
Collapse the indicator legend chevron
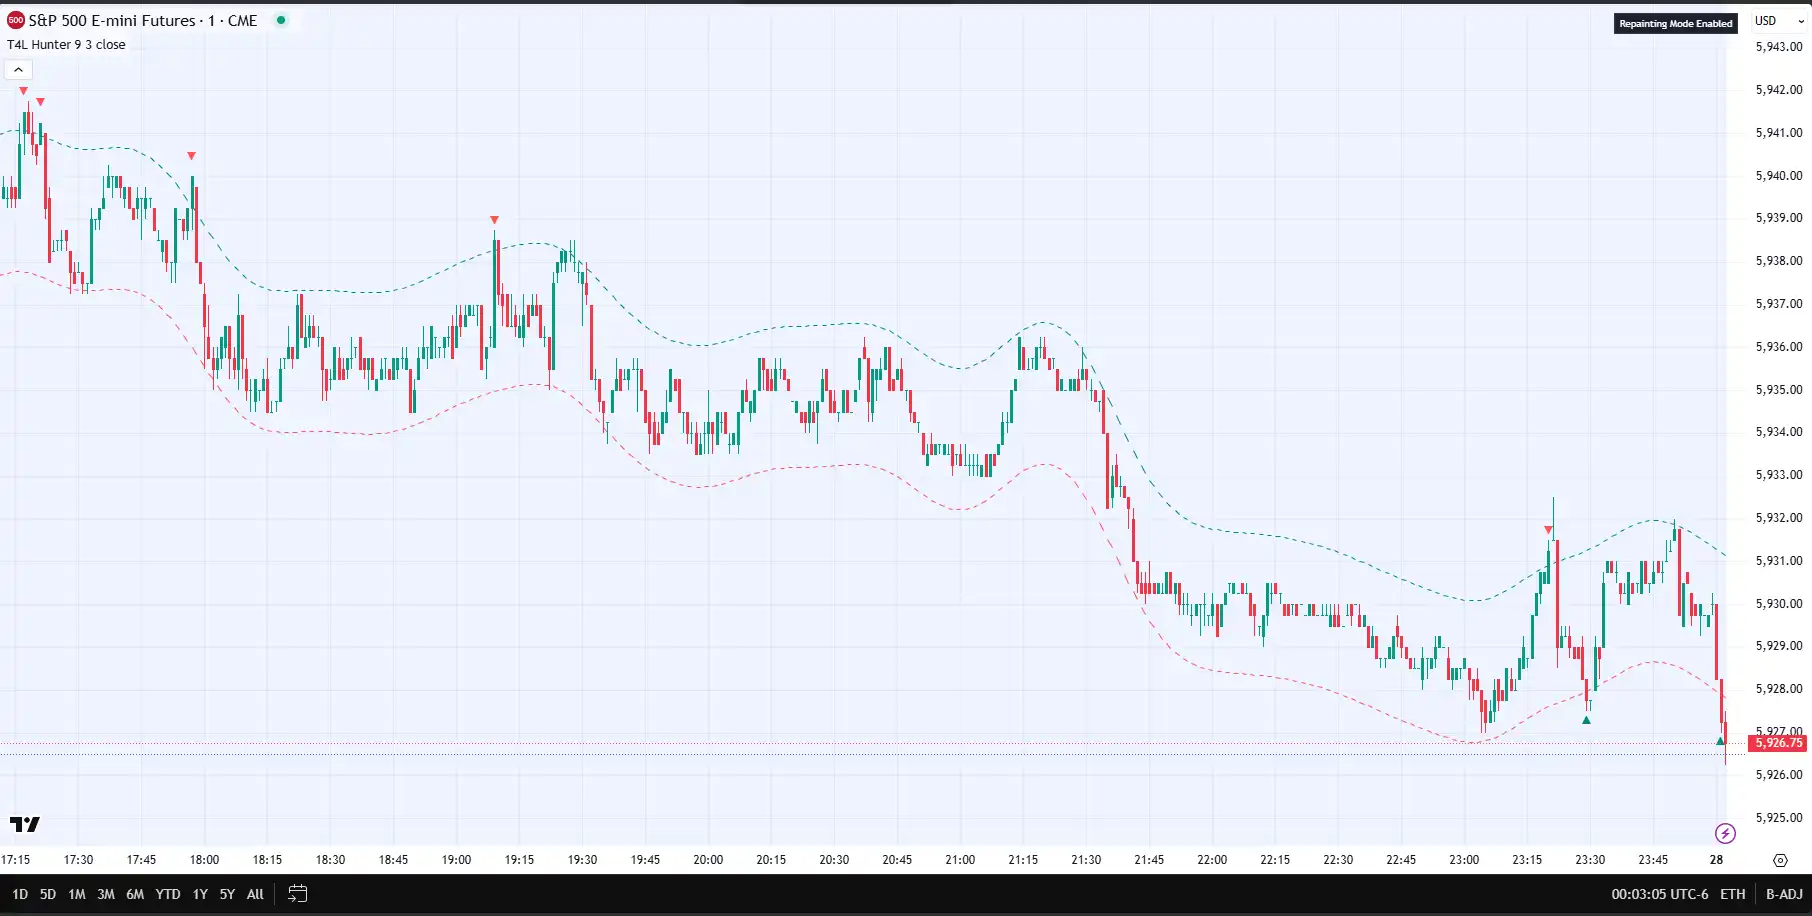click(x=18, y=70)
